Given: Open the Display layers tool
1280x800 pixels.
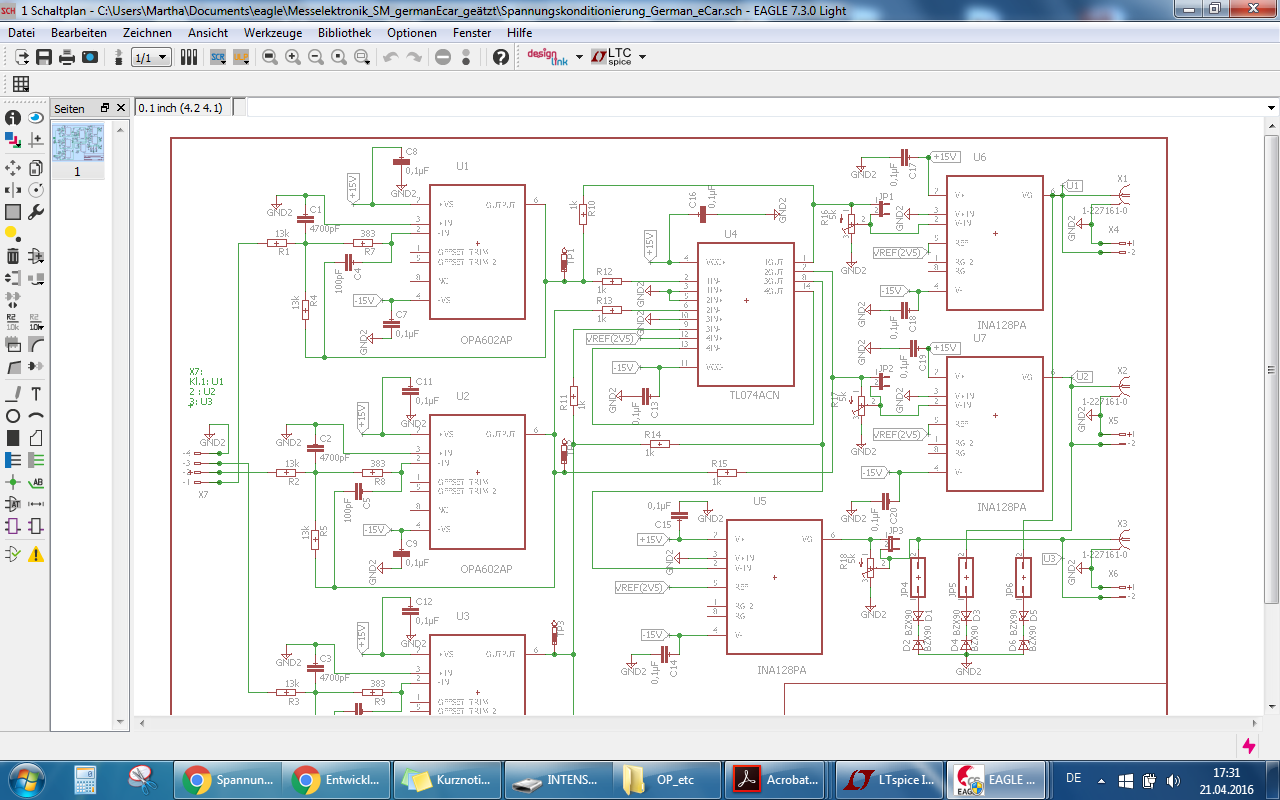Looking at the screenshot, I should [x=13, y=141].
